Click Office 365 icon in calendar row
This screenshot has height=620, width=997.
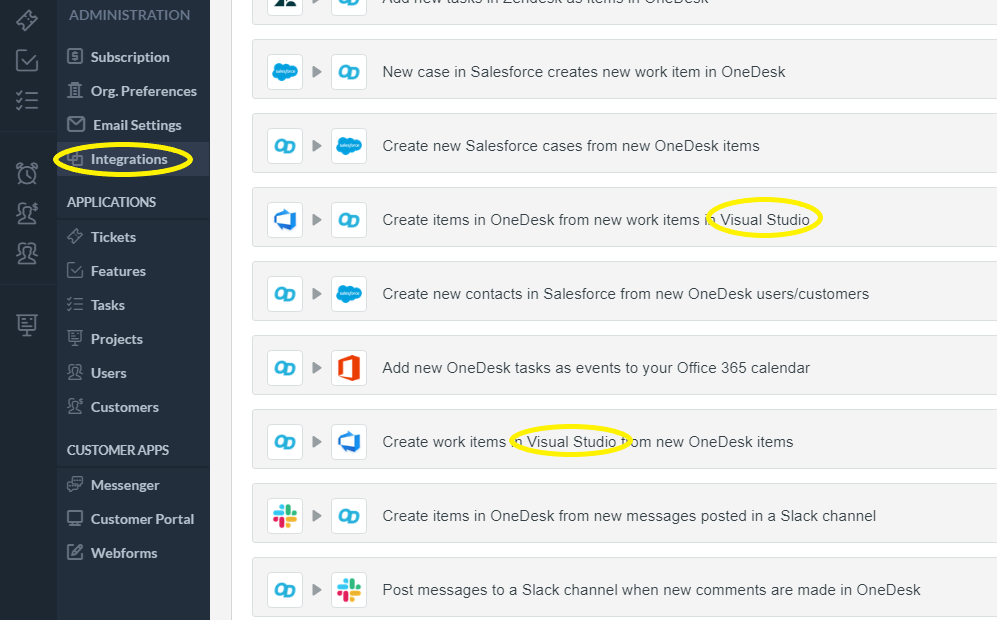[x=349, y=368]
